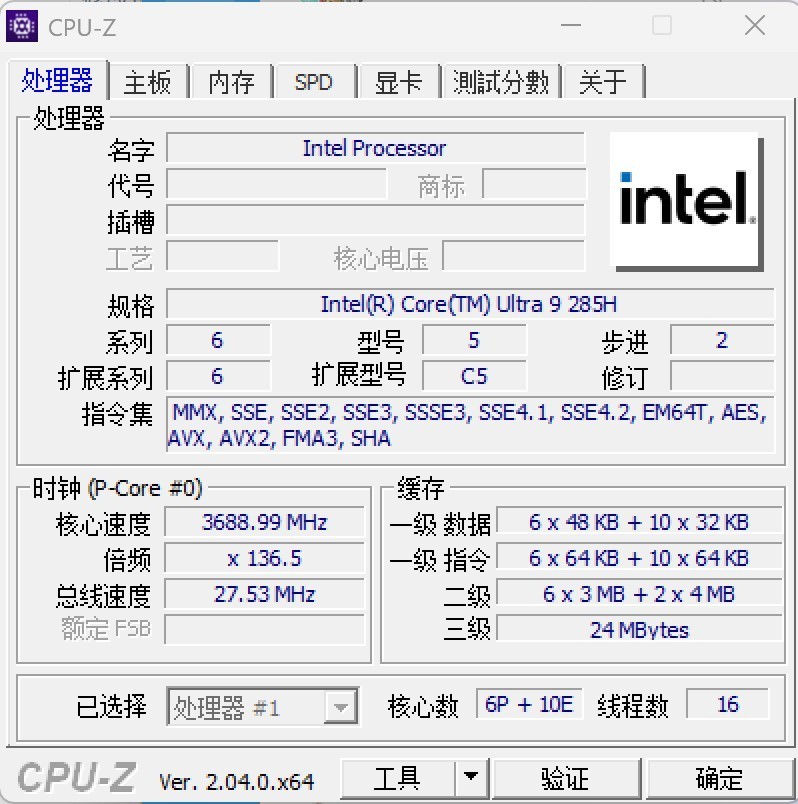This screenshot has width=798, height=804.
Task: Click the 二级 cache value field
Action: click(640, 594)
